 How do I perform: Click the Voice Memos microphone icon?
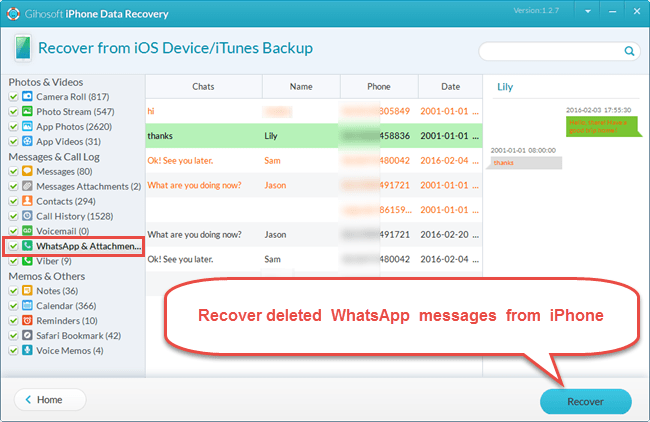click(x=27, y=350)
